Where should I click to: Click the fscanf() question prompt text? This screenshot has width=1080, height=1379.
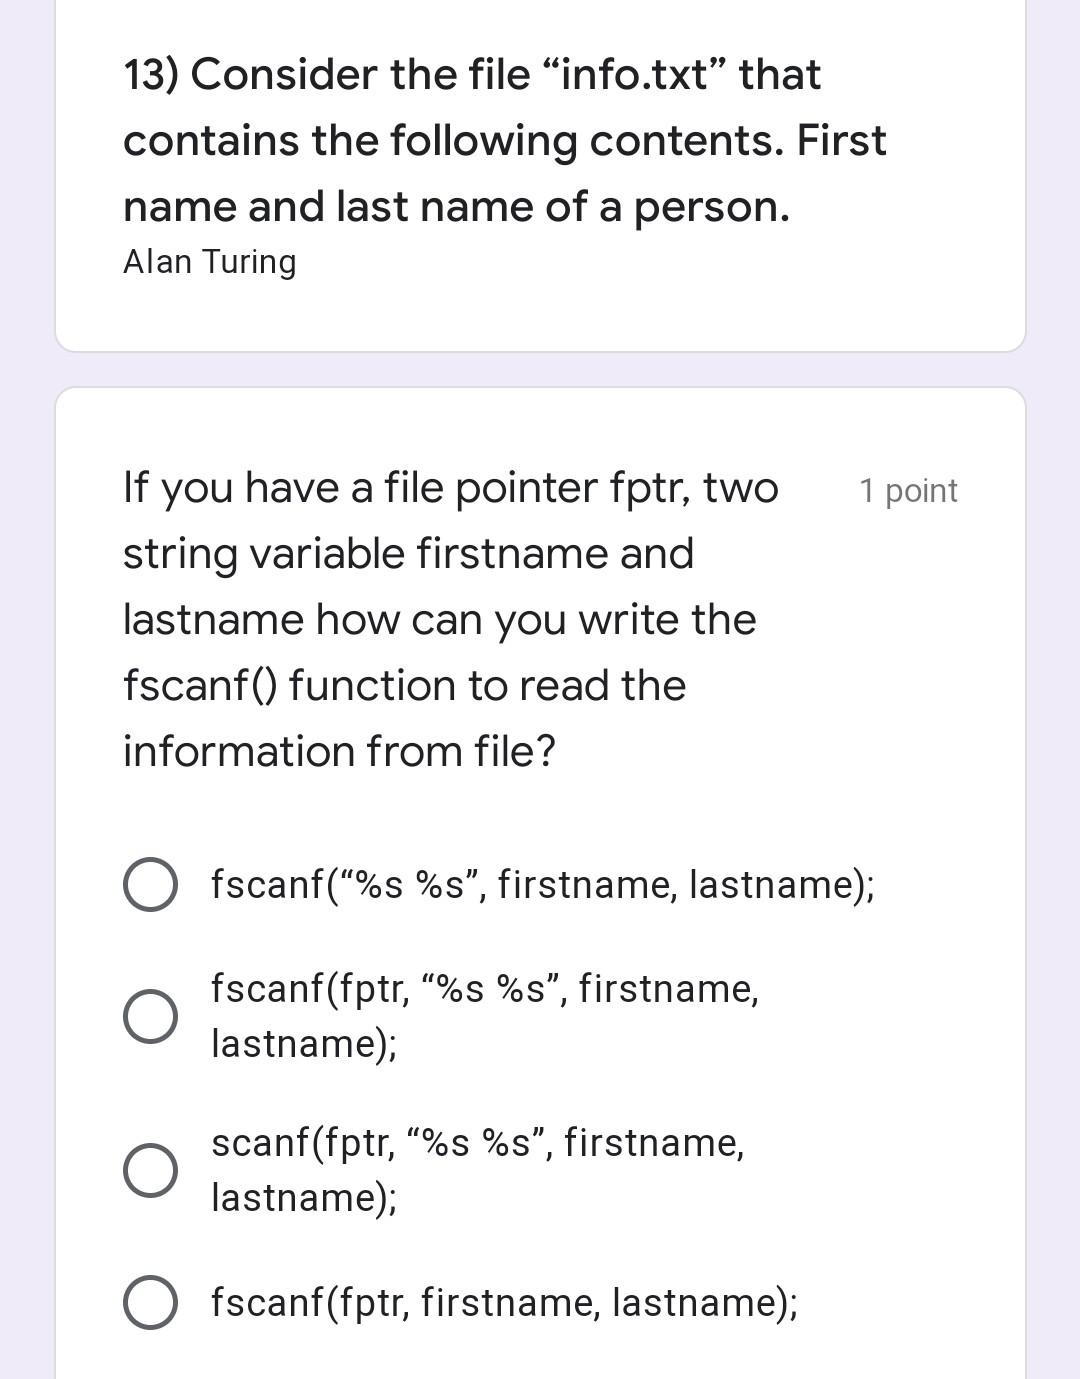click(x=440, y=618)
